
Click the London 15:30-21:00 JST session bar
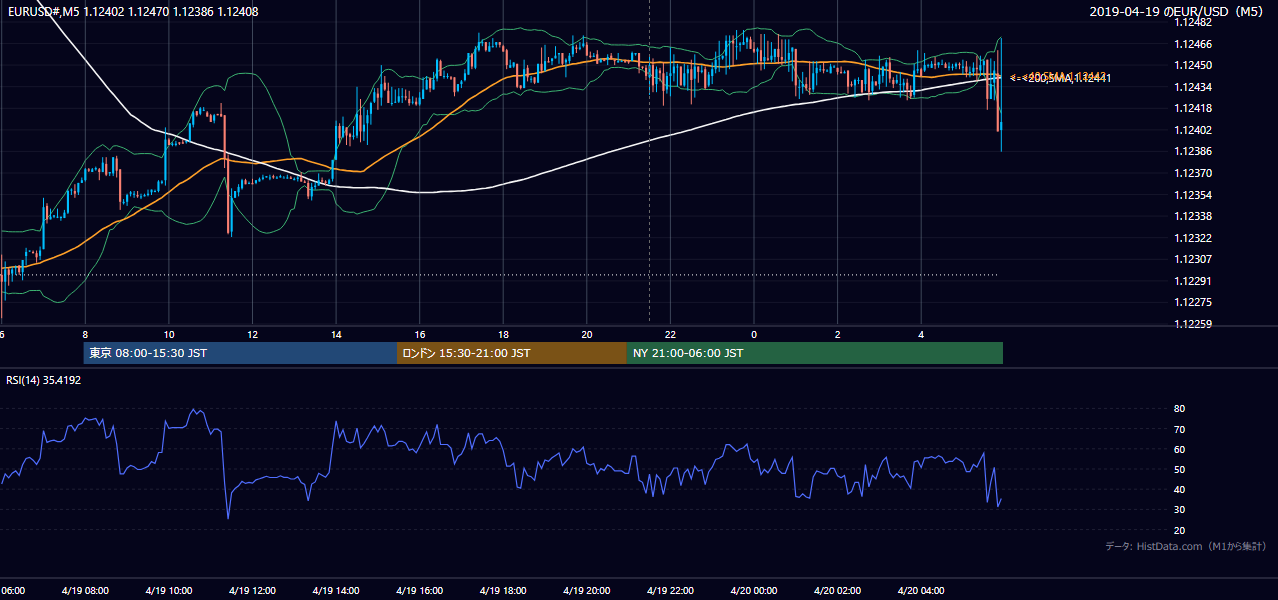click(x=512, y=353)
